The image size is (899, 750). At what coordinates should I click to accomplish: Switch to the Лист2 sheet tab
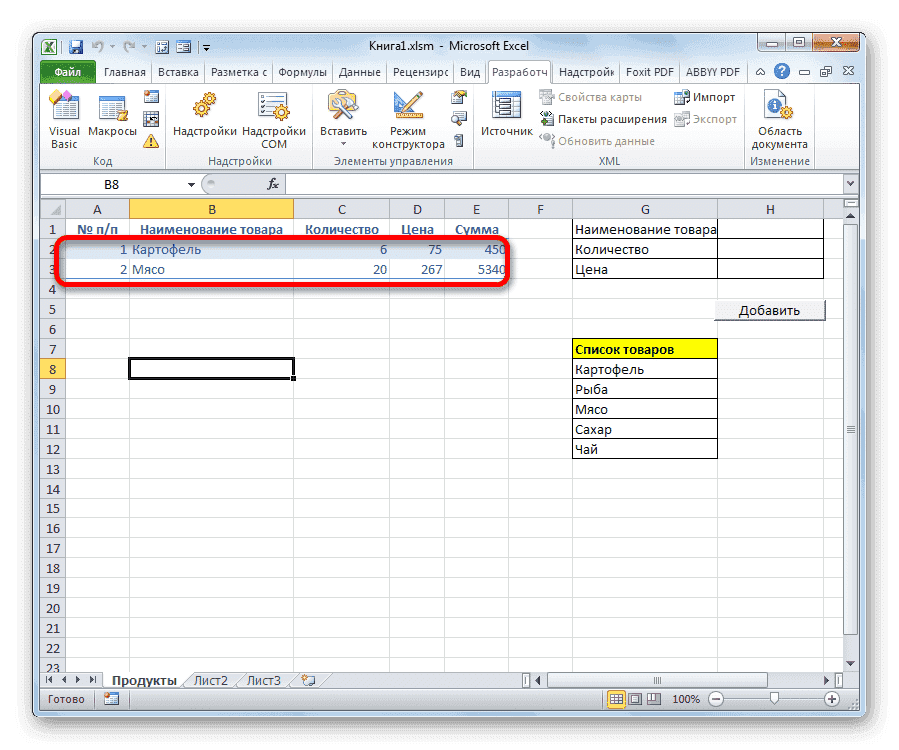point(211,679)
